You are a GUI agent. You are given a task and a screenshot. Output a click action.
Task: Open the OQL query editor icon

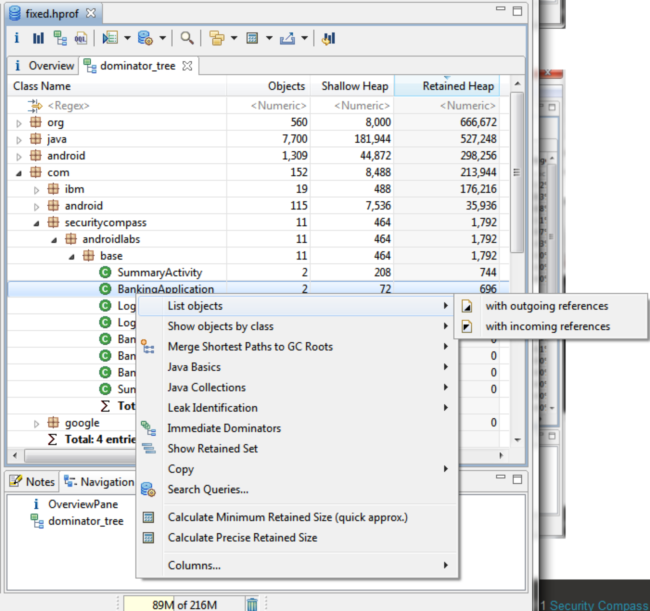[x=81, y=38]
